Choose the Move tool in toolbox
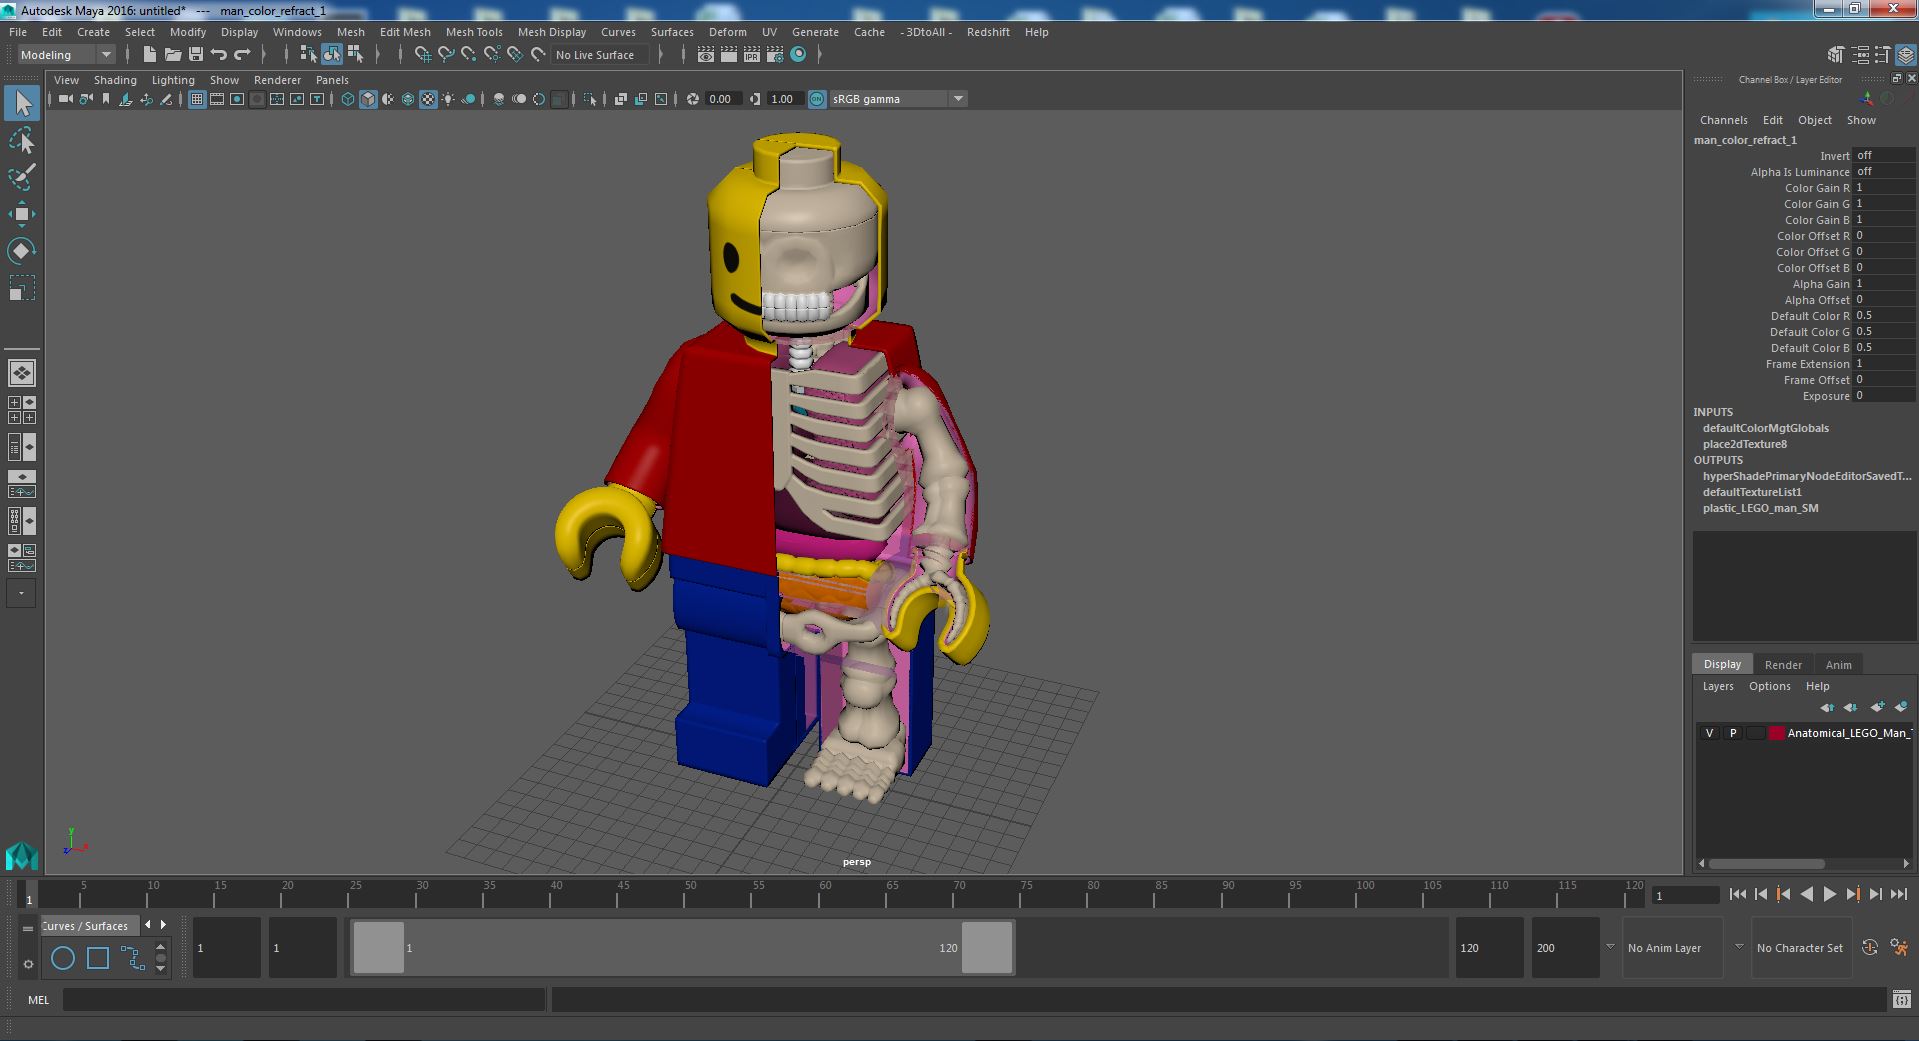Screen dimensions: 1919x1041 point(22,214)
